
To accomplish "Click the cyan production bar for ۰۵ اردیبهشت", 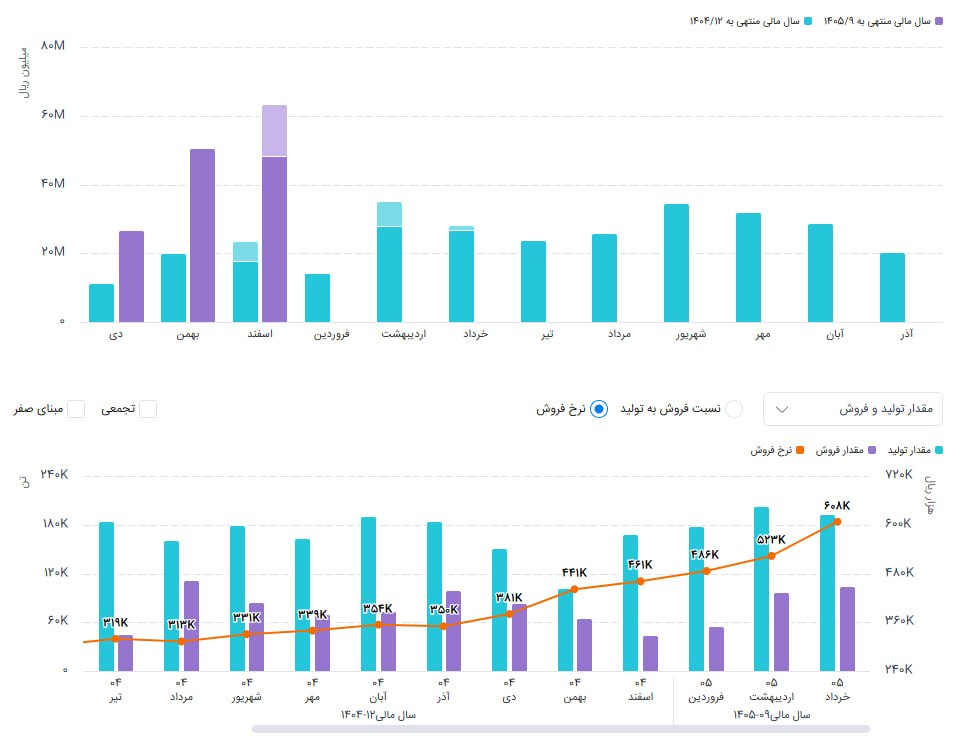I will click(x=762, y=589).
